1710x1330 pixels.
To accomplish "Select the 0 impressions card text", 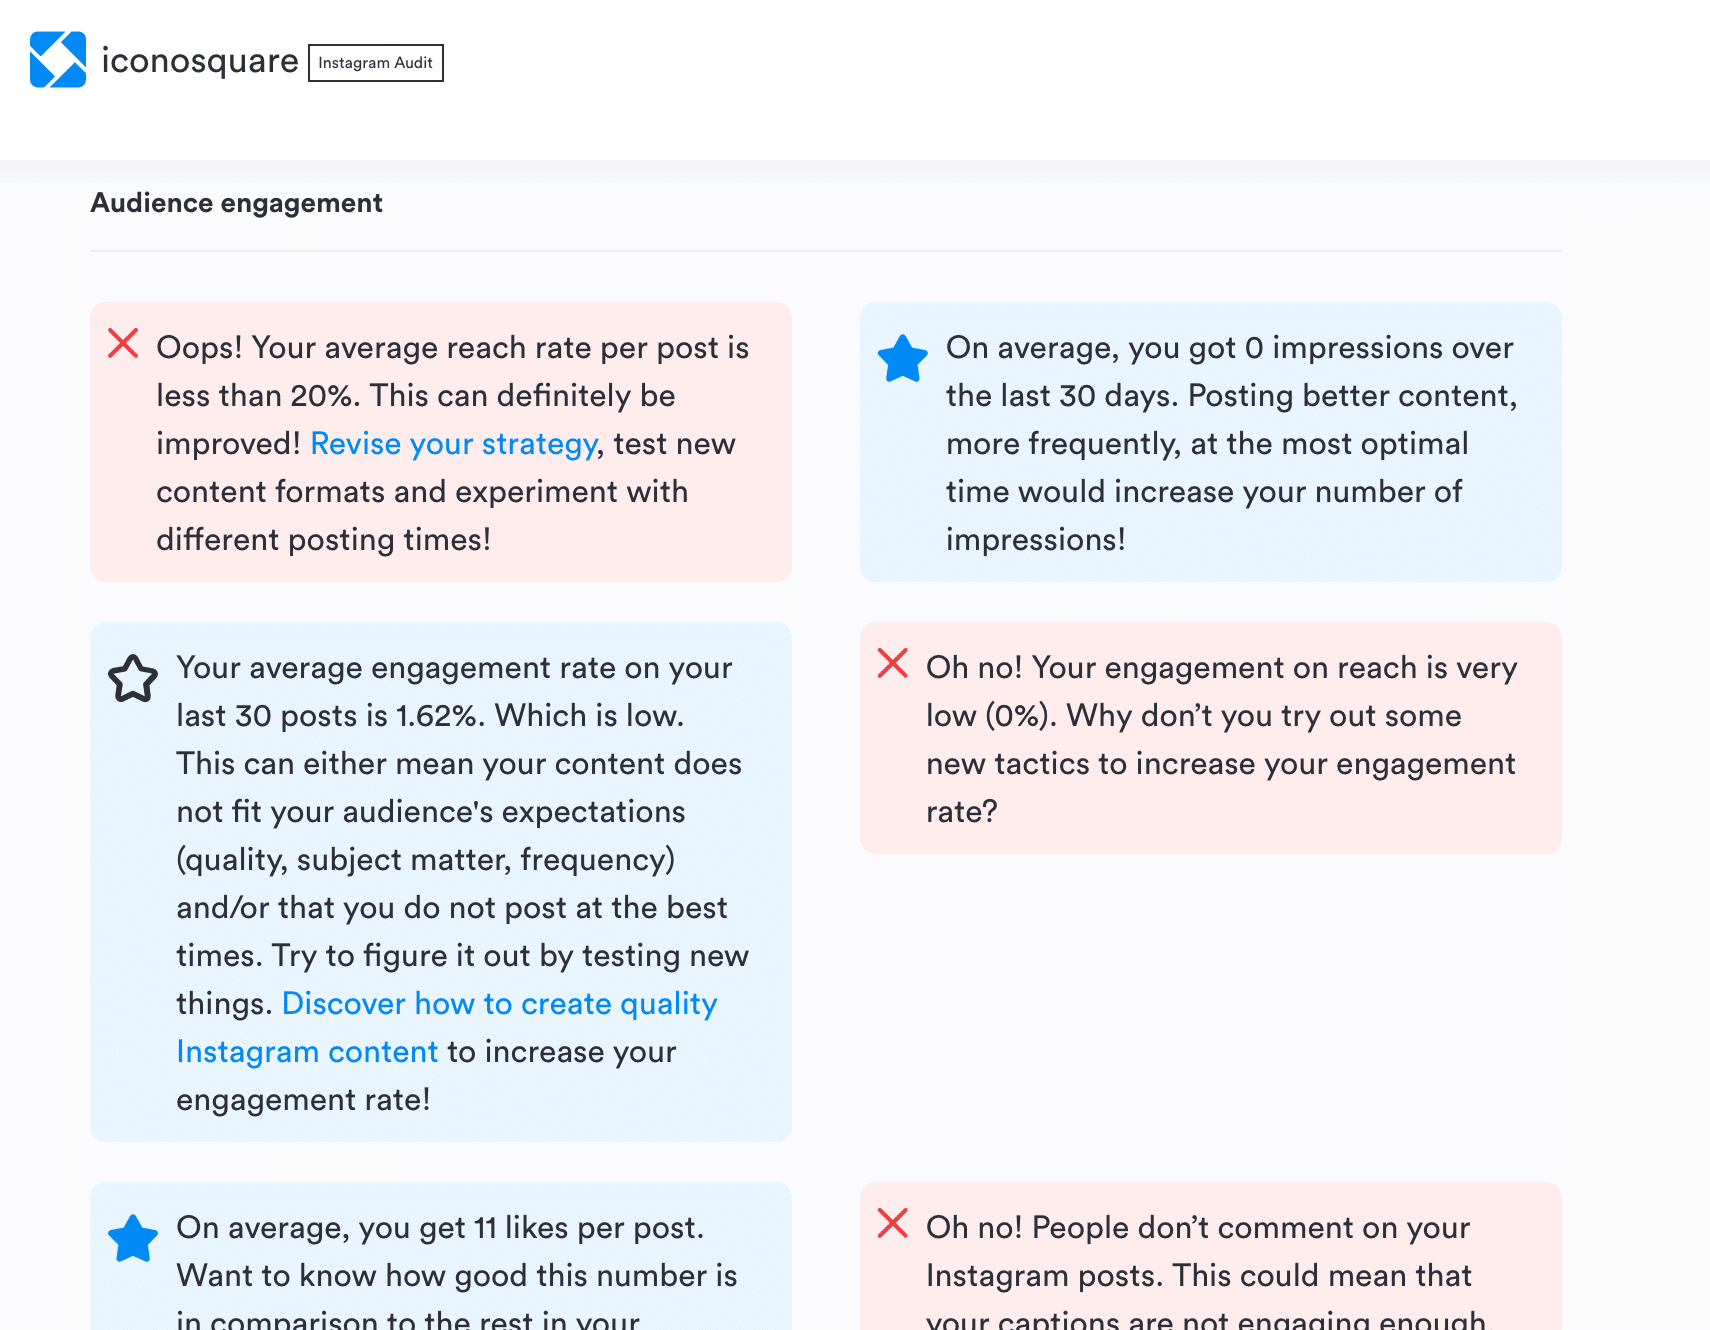I will [x=1230, y=444].
